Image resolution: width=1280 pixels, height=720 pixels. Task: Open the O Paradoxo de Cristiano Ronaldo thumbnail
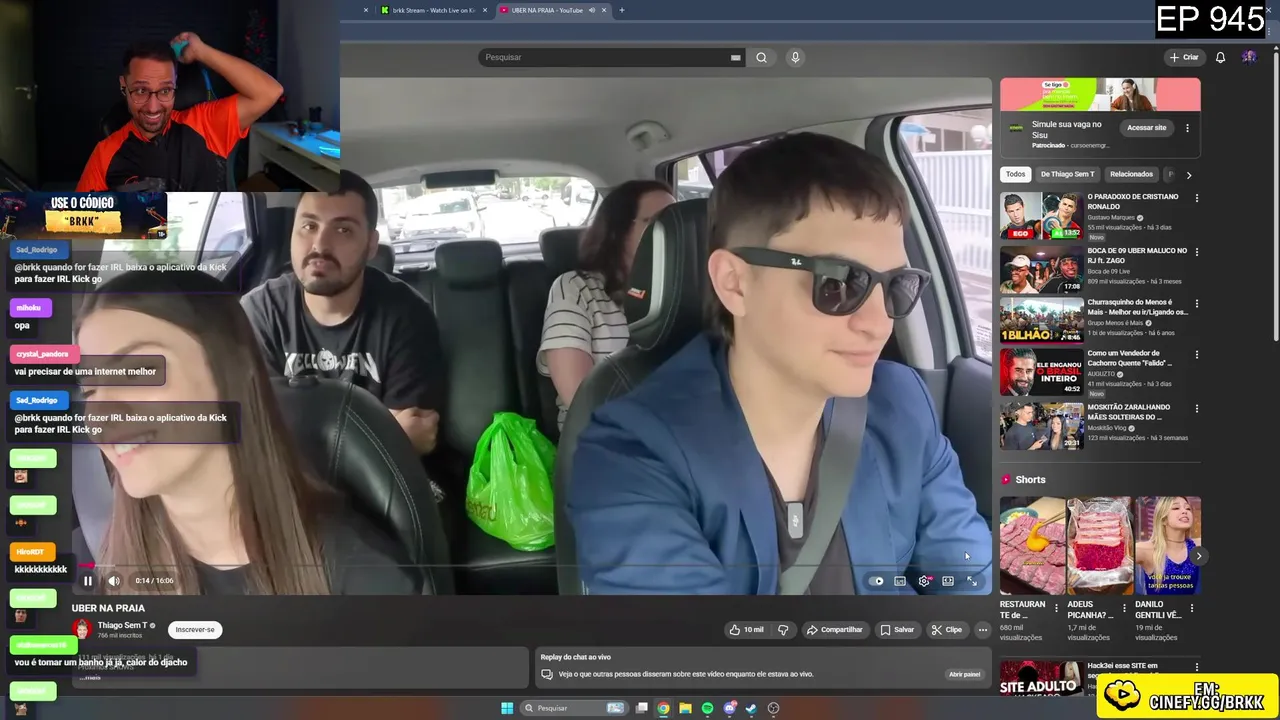click(1041, 215)
